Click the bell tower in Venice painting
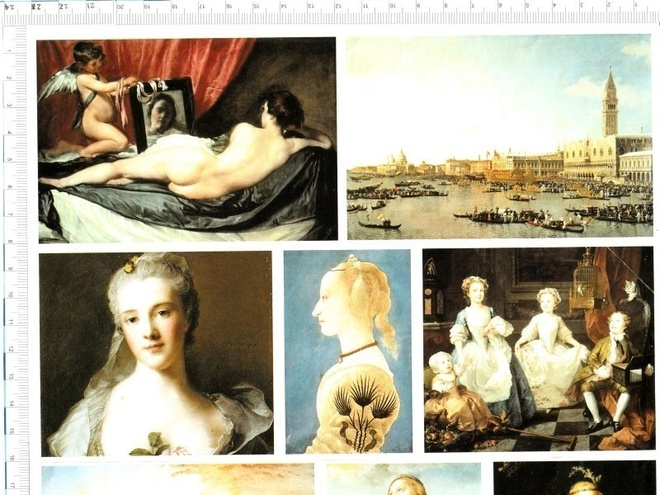Screen dimensions: 660x495 pyautogui.click(x=609, y=103)
